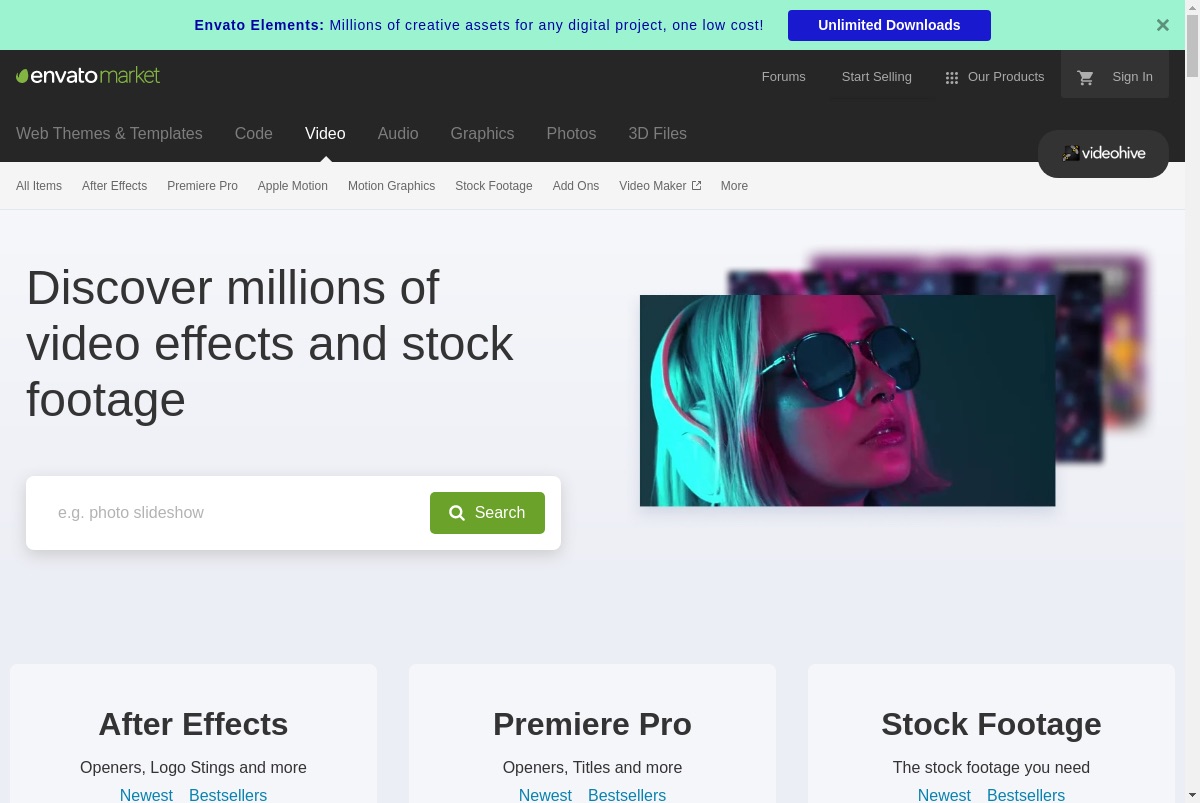Click the Unlimited Downloads button
Screen dimensions: 1200x803
point(889,25)
